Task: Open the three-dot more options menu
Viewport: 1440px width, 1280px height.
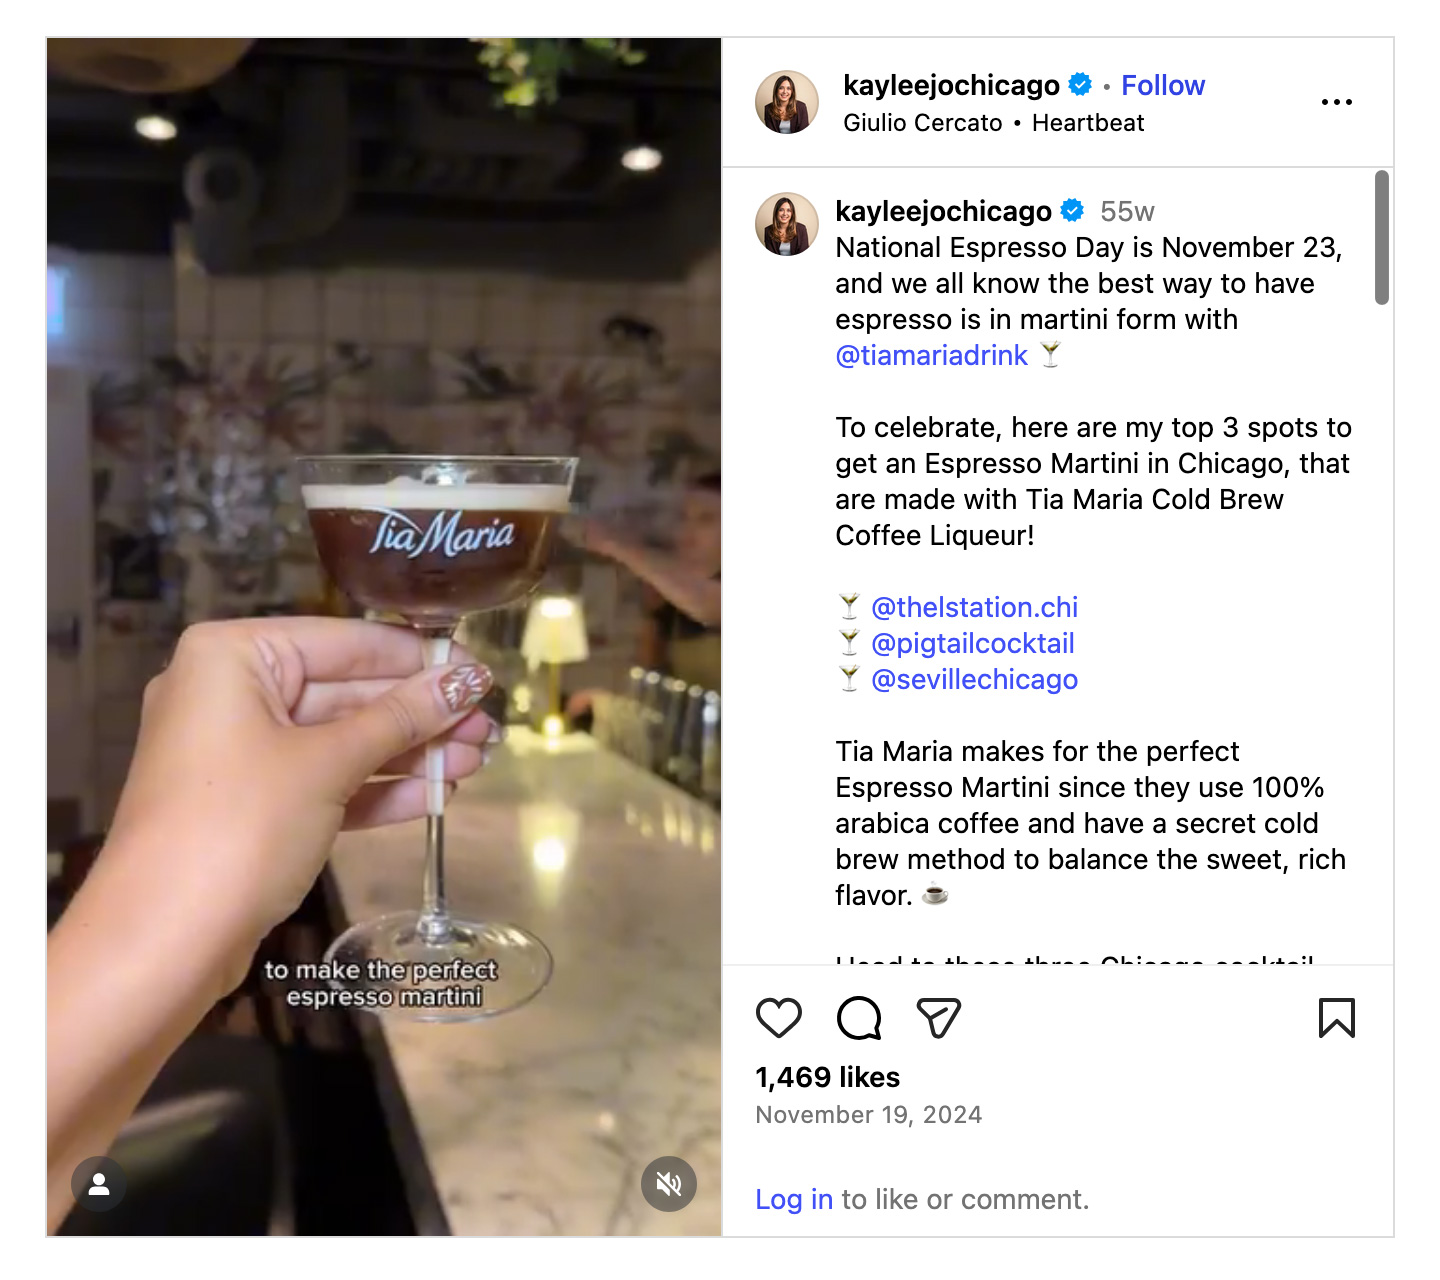Action: [1336, 102]
